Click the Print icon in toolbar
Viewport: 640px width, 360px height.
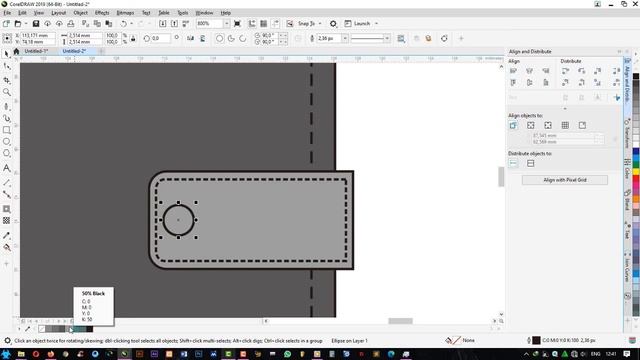tap(71, 24)
